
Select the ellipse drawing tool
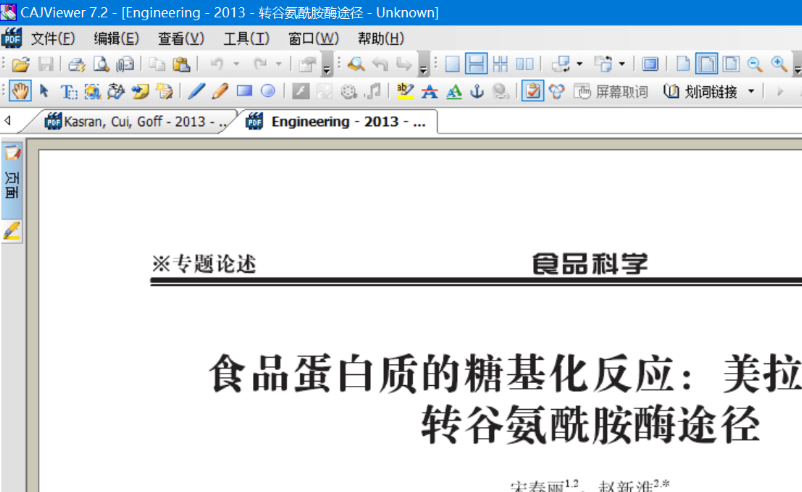click(268, 92)
